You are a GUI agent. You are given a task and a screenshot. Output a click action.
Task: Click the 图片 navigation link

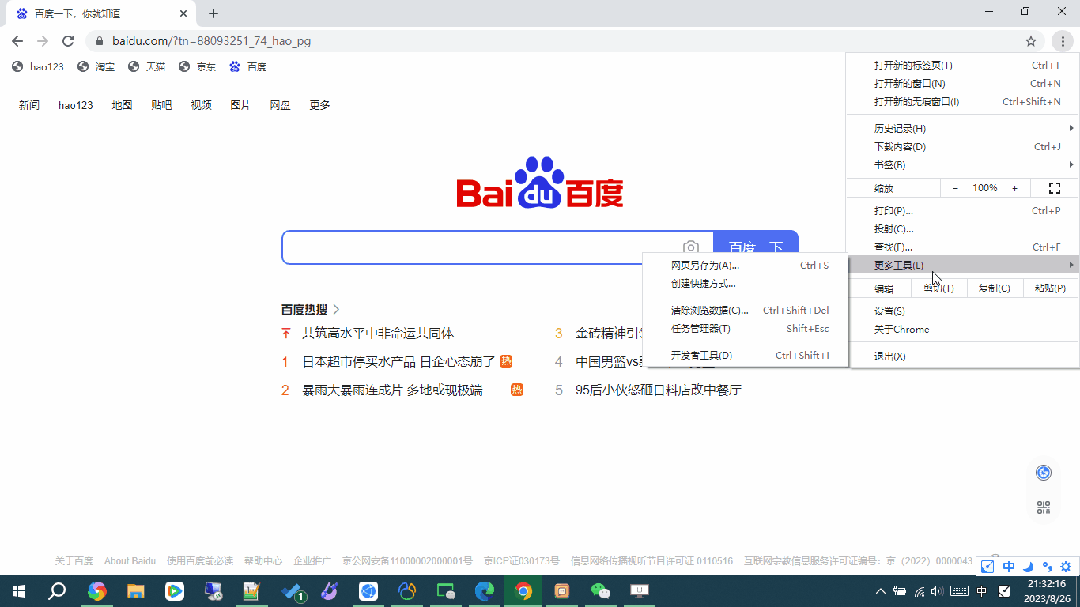click(240, 105)
